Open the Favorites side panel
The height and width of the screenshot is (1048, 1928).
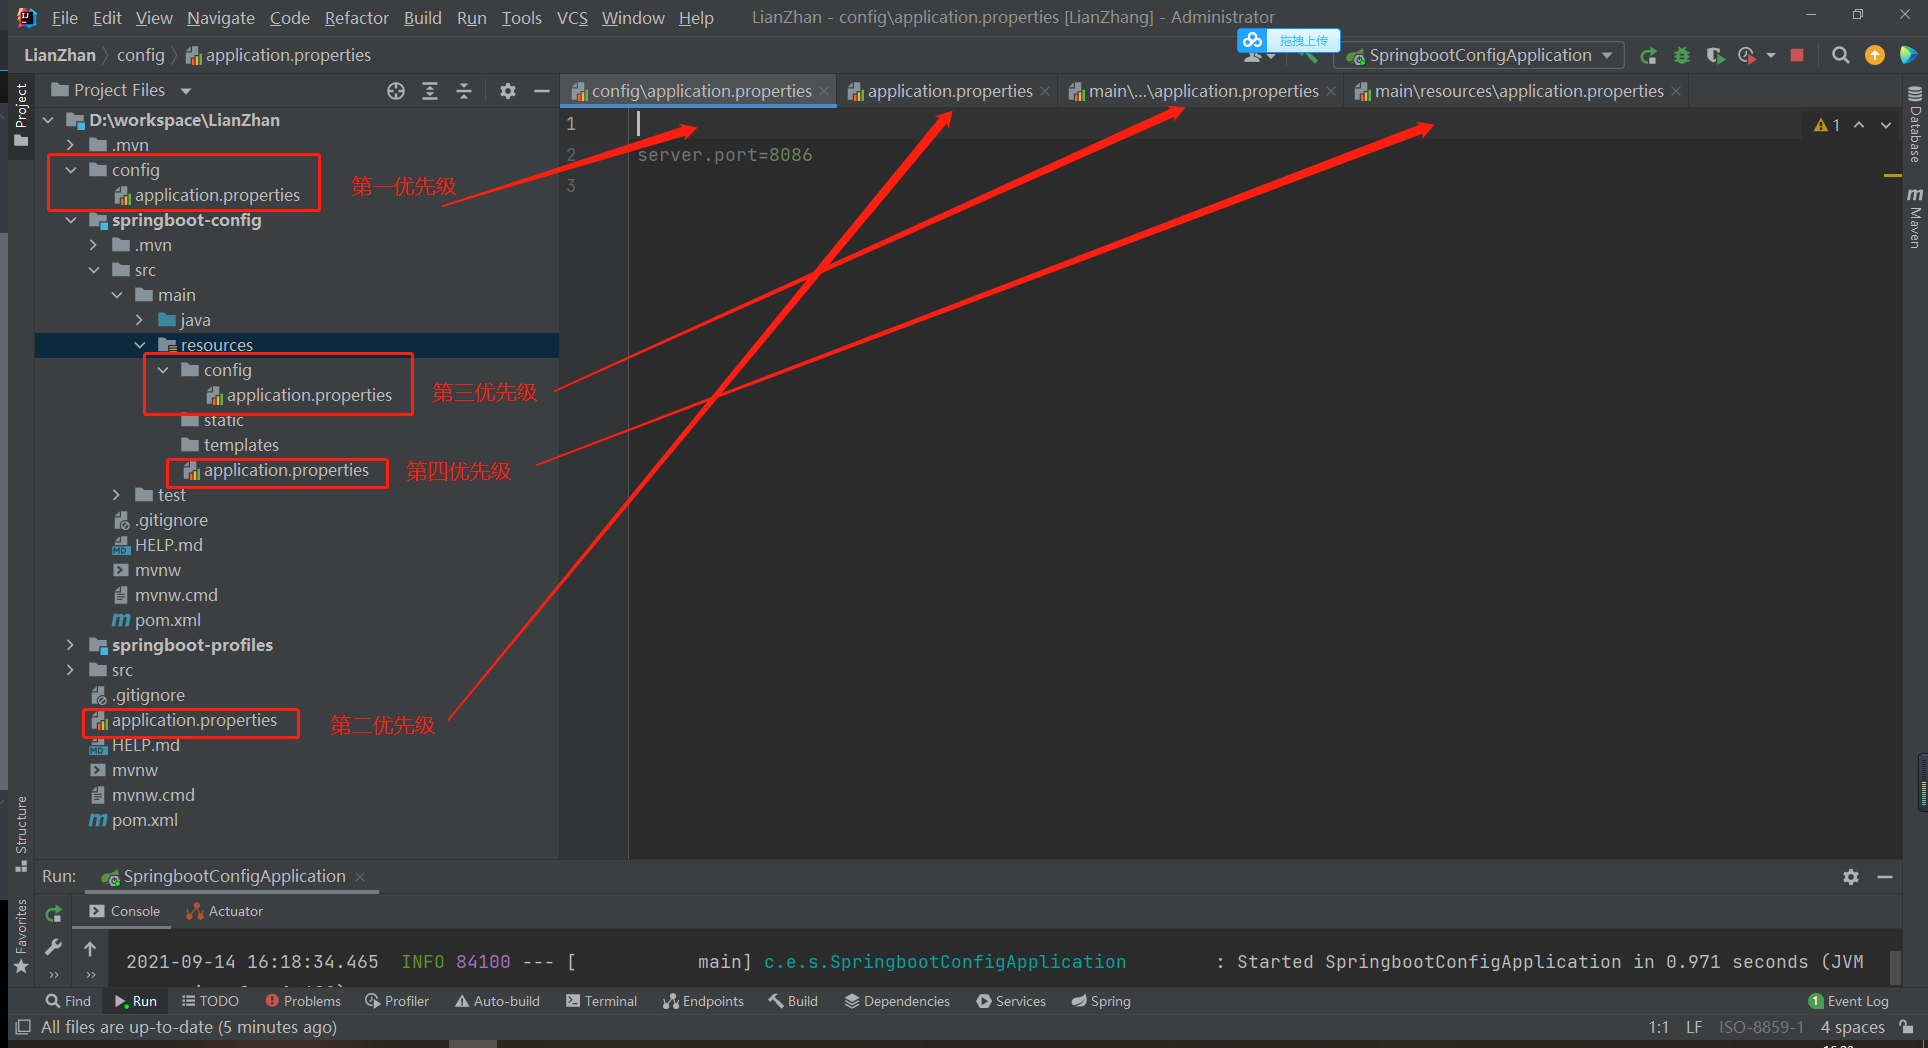(x=21, y=936)
